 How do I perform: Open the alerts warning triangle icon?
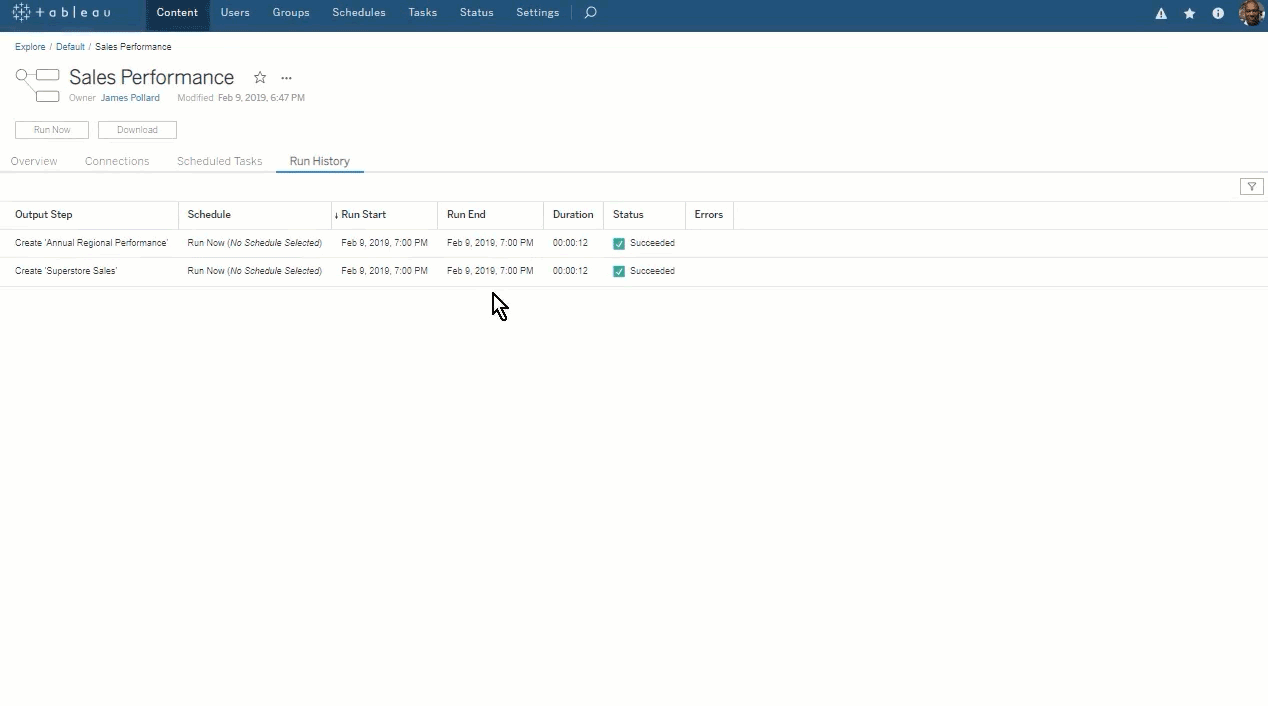[x=1161, y=14]
